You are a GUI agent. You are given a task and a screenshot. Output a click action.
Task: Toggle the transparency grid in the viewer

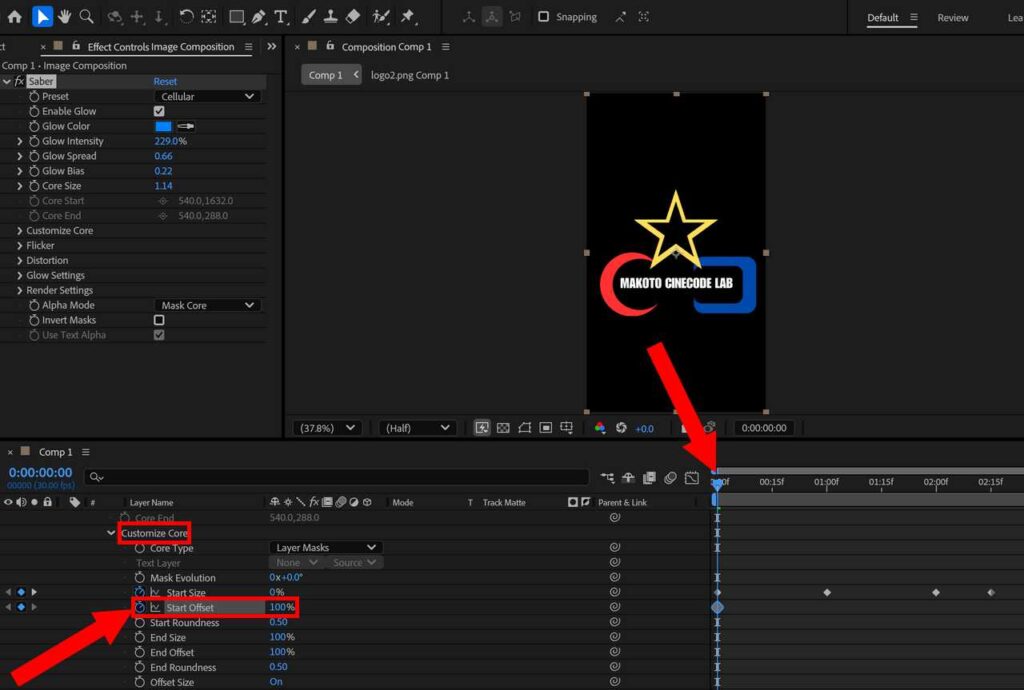[503, 428]
